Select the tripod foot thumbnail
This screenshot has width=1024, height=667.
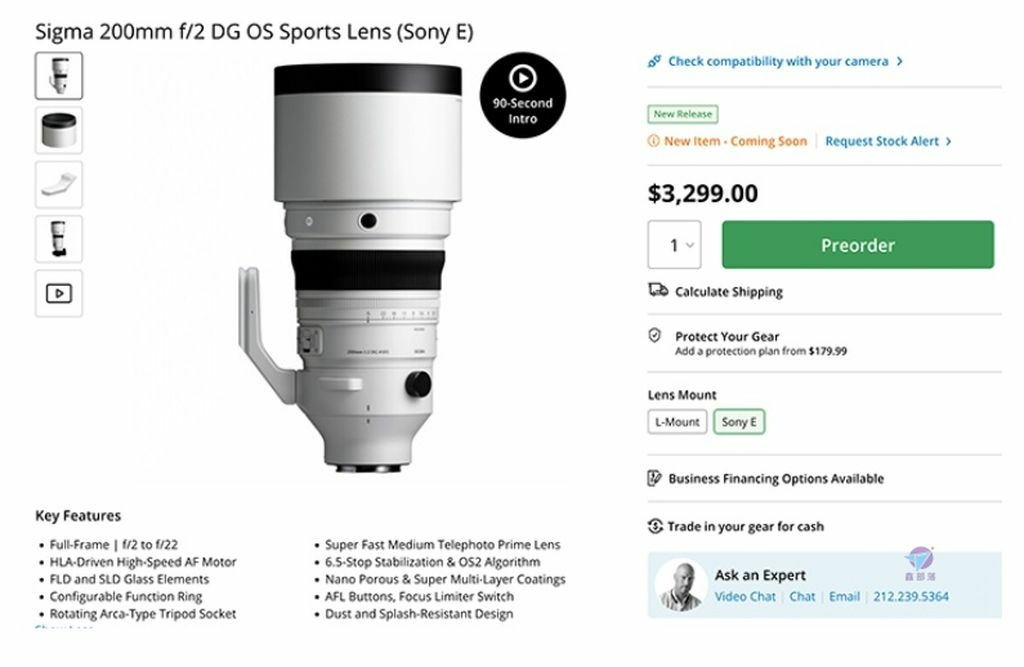click(x=59, y=185)
